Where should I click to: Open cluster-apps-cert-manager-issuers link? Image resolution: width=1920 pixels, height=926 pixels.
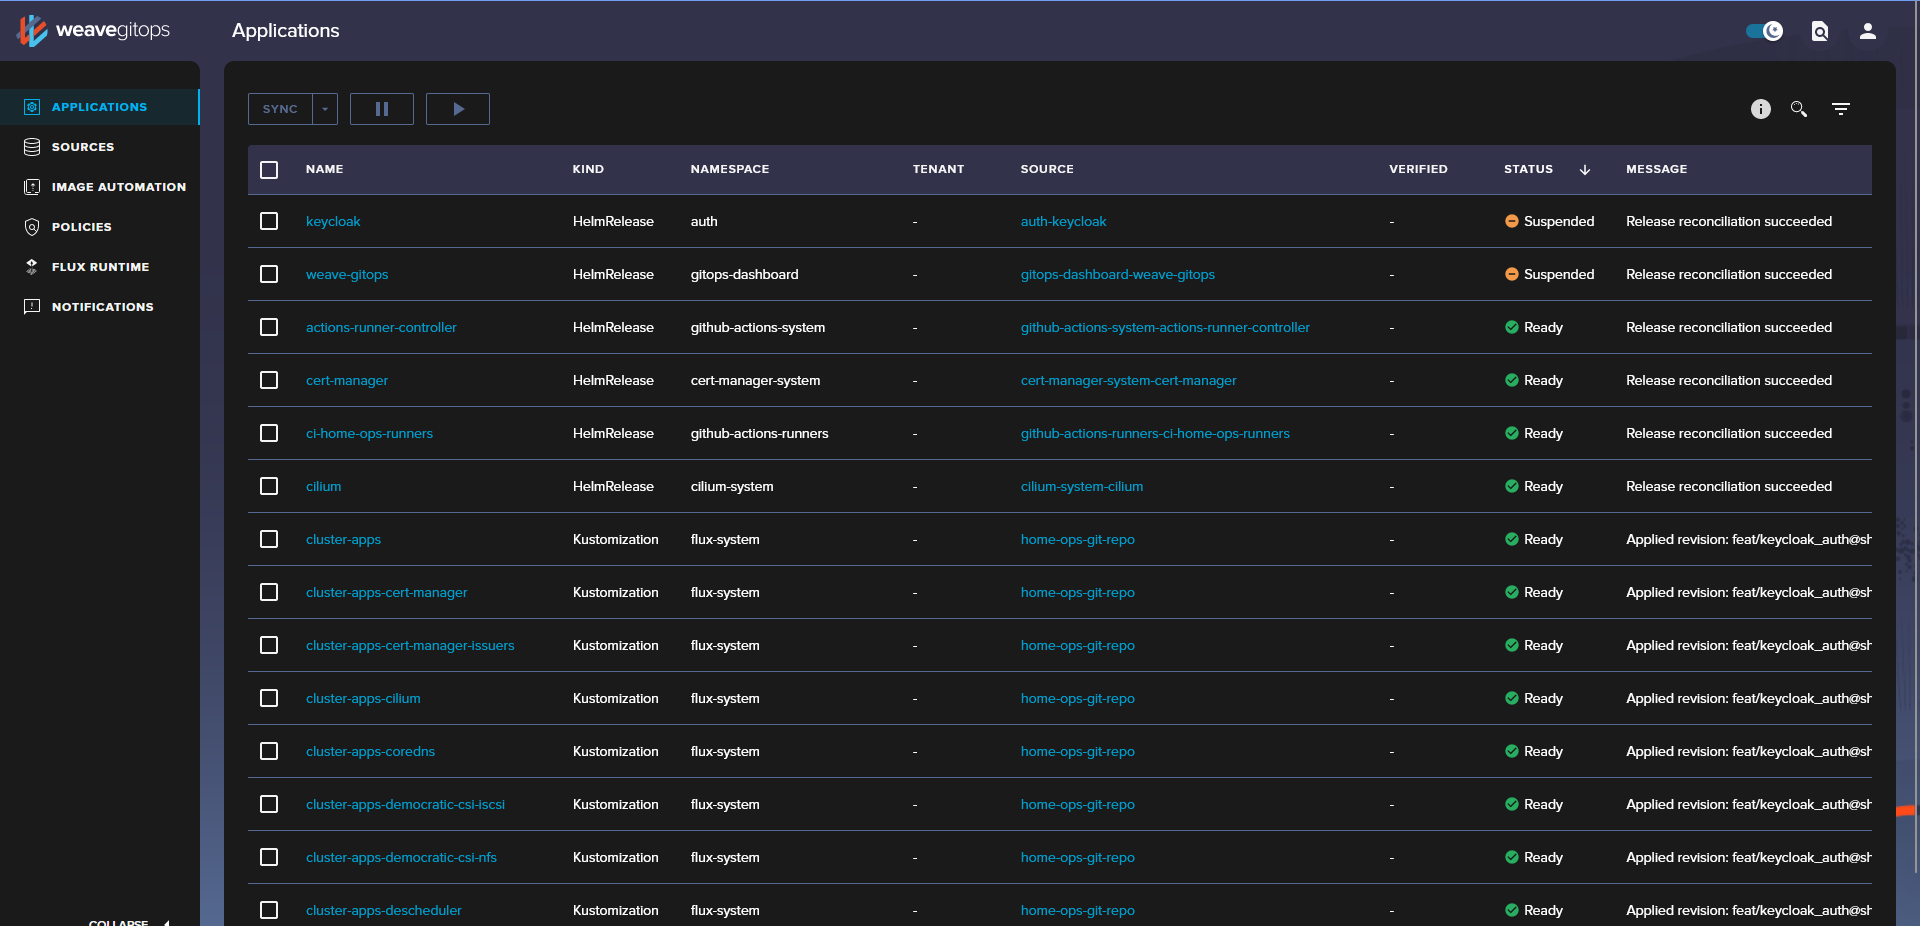click(x=410, y=645)
